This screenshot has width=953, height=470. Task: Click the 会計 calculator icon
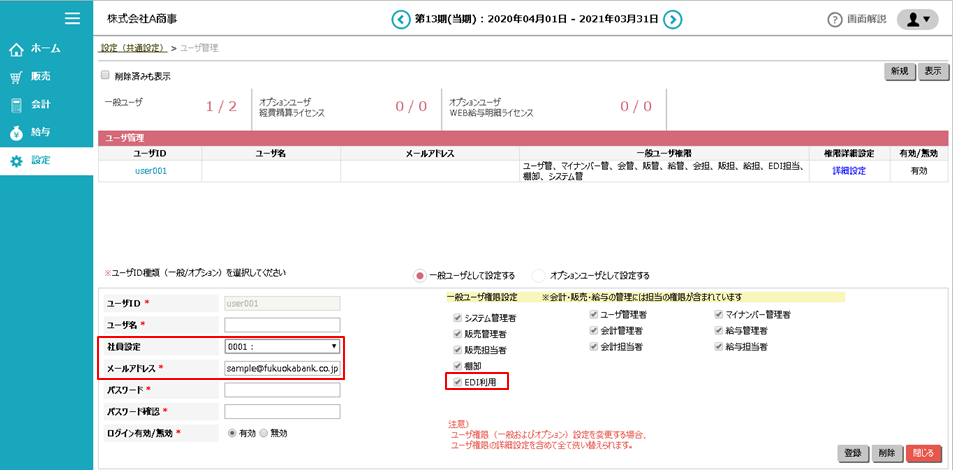16,104
